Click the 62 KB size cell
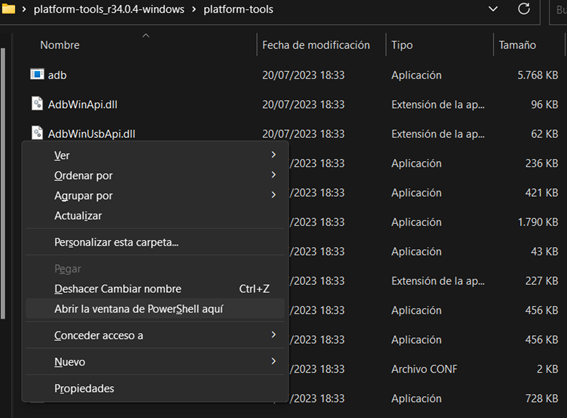567x418 pixels. click(544, 134)
